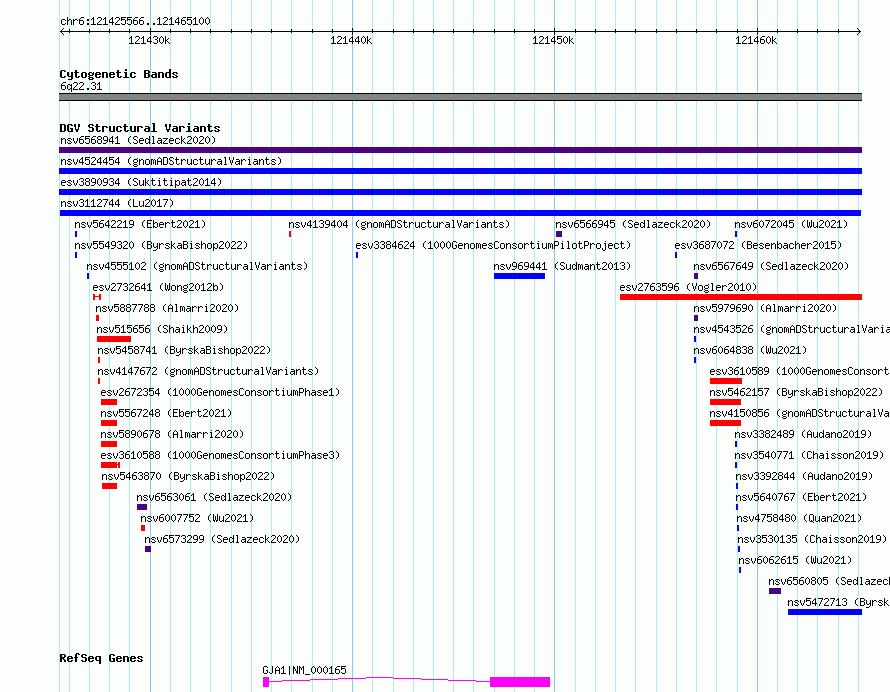
Task: Click the 121440k ruler position
Action: pyautogui.click(x=351, y=40)
